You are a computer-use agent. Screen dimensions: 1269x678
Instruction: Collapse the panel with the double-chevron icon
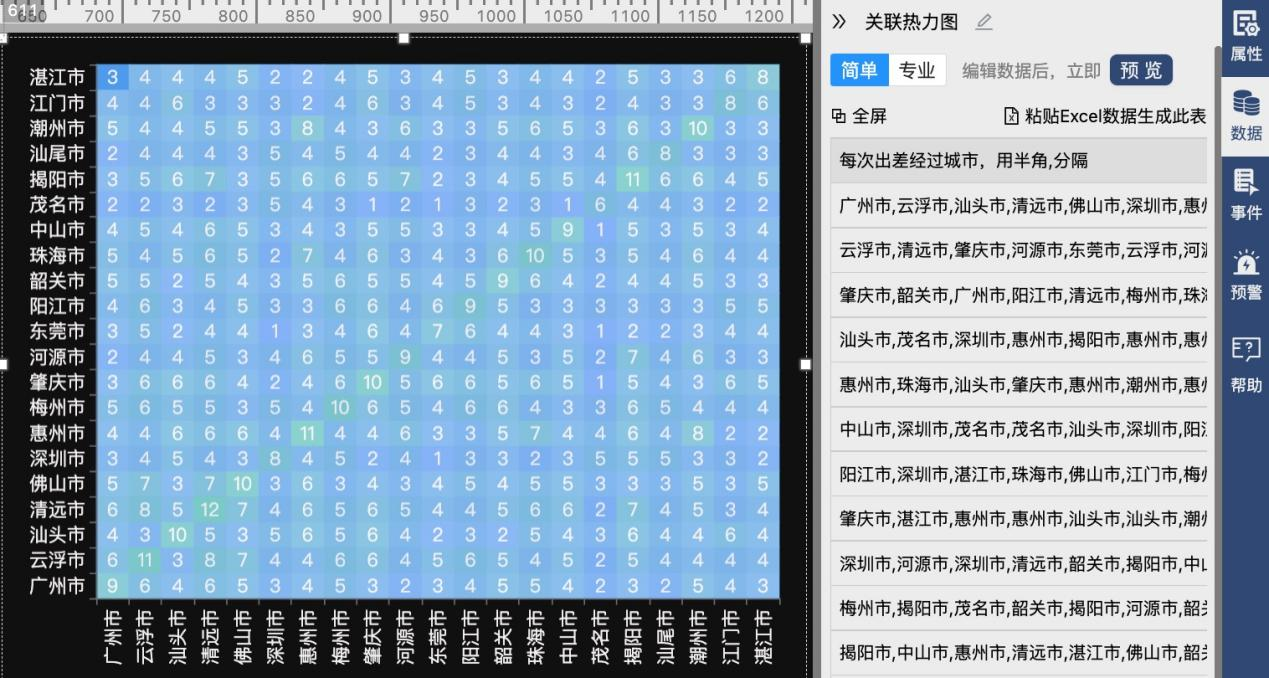839,21
